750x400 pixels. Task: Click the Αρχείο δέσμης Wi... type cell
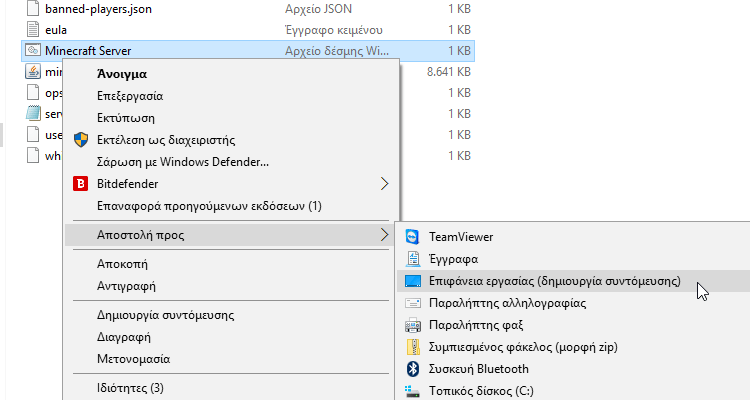click(337, 51)
